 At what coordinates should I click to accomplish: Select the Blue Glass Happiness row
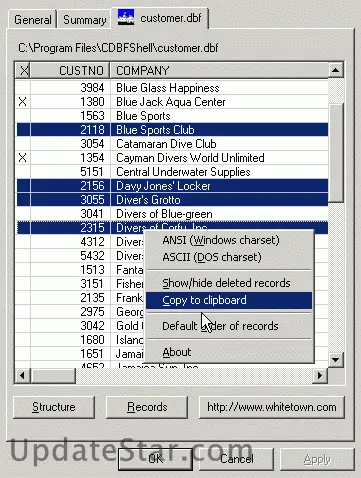coord(172,88)
